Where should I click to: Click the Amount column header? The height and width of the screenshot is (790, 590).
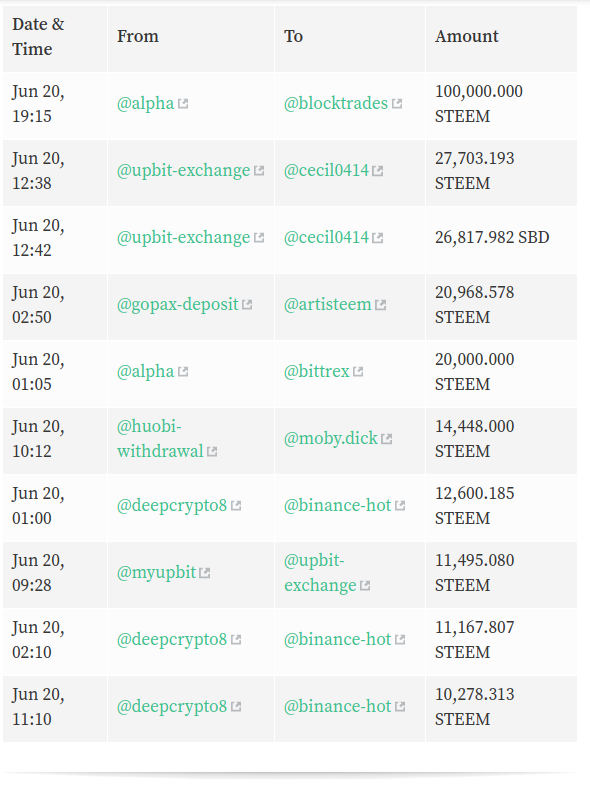tap(467, 36)
